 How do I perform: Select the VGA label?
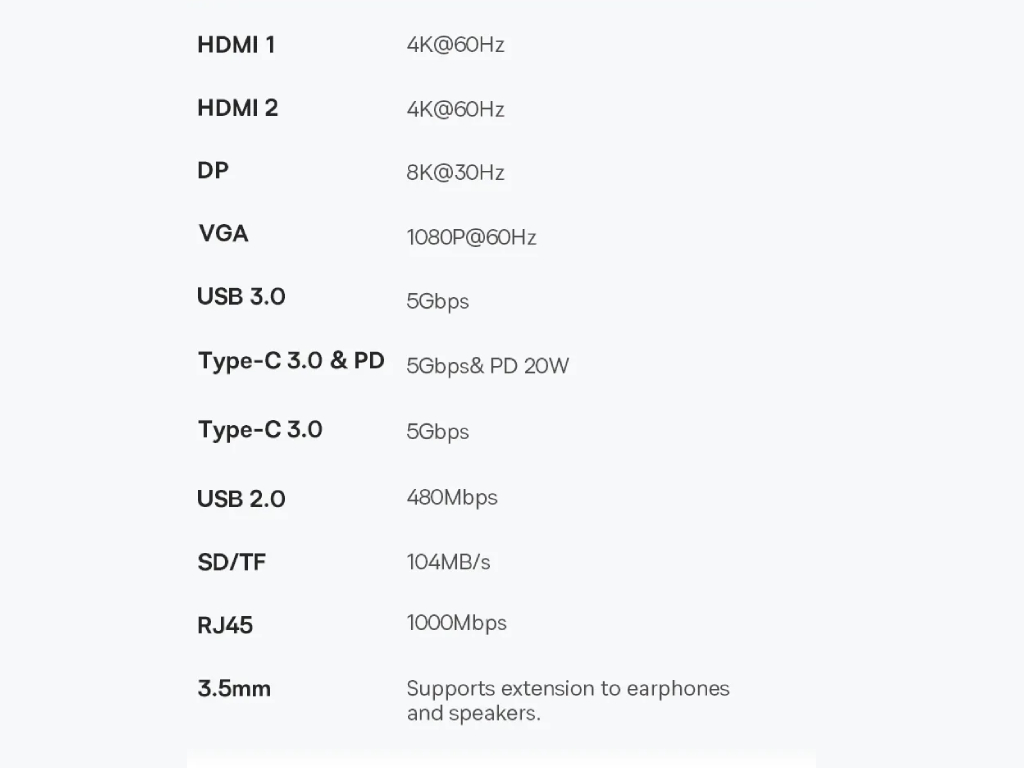point(223,233)
